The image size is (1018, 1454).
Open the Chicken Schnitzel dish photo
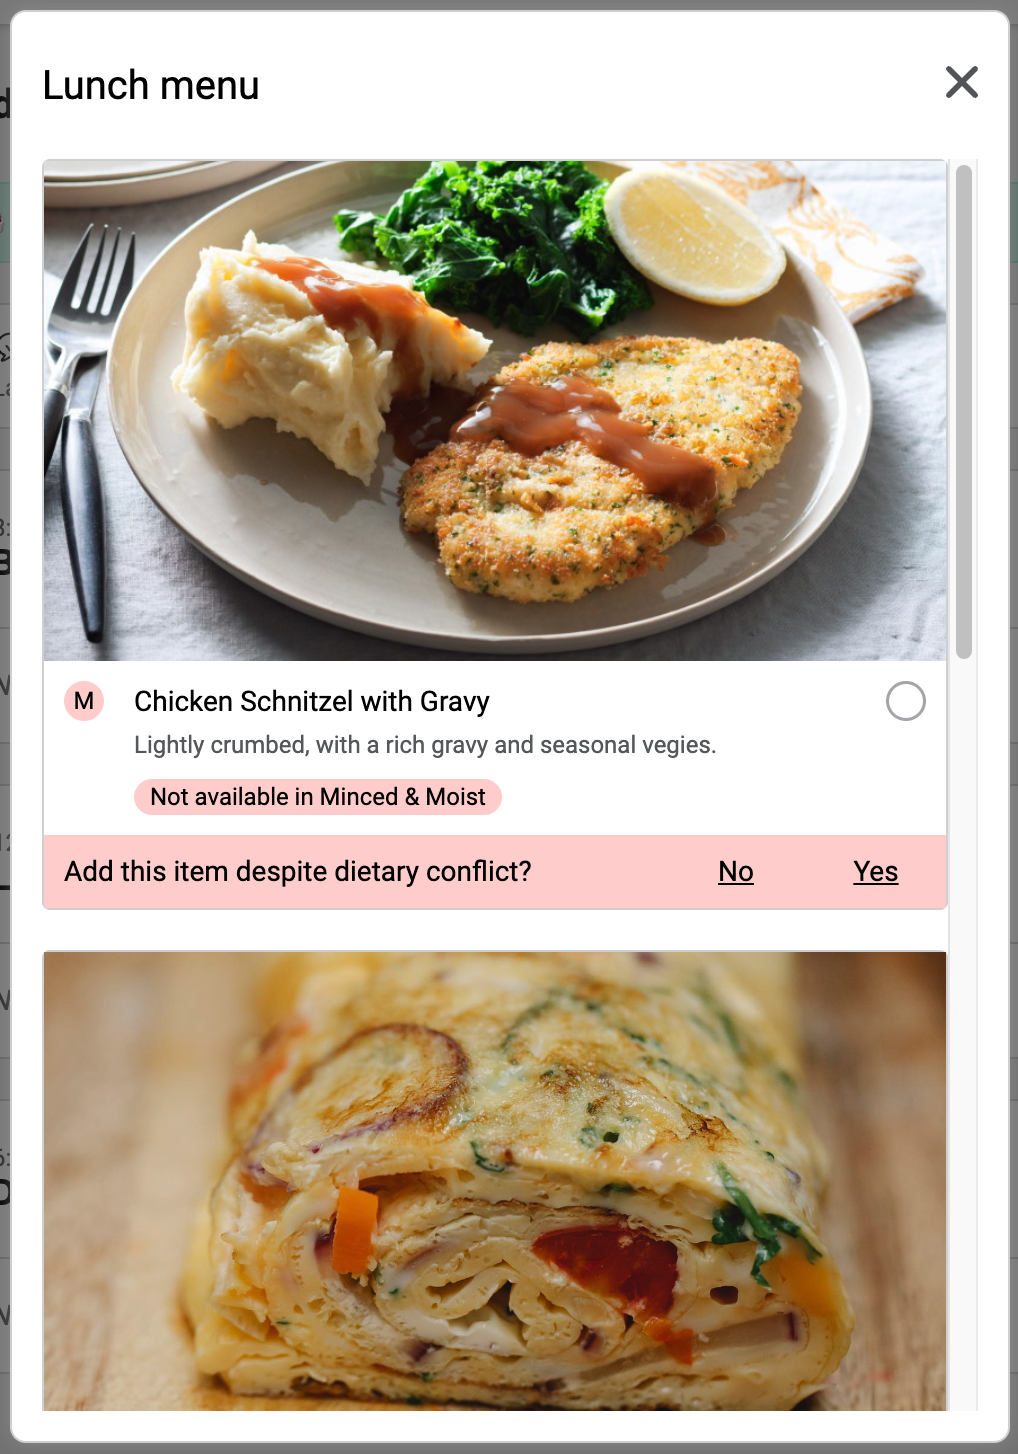495,411
